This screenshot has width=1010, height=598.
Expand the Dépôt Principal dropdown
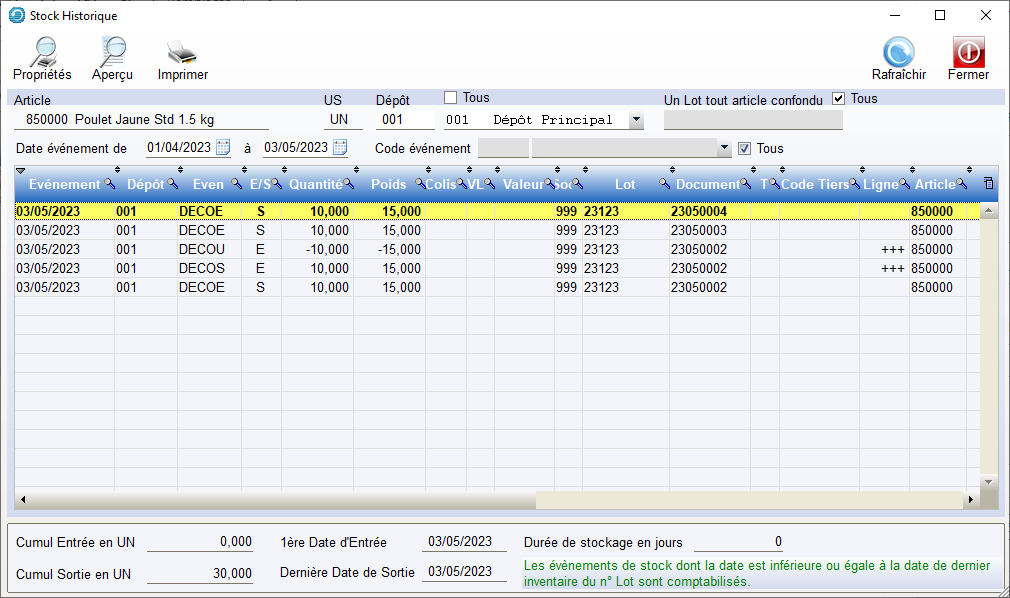636,120
